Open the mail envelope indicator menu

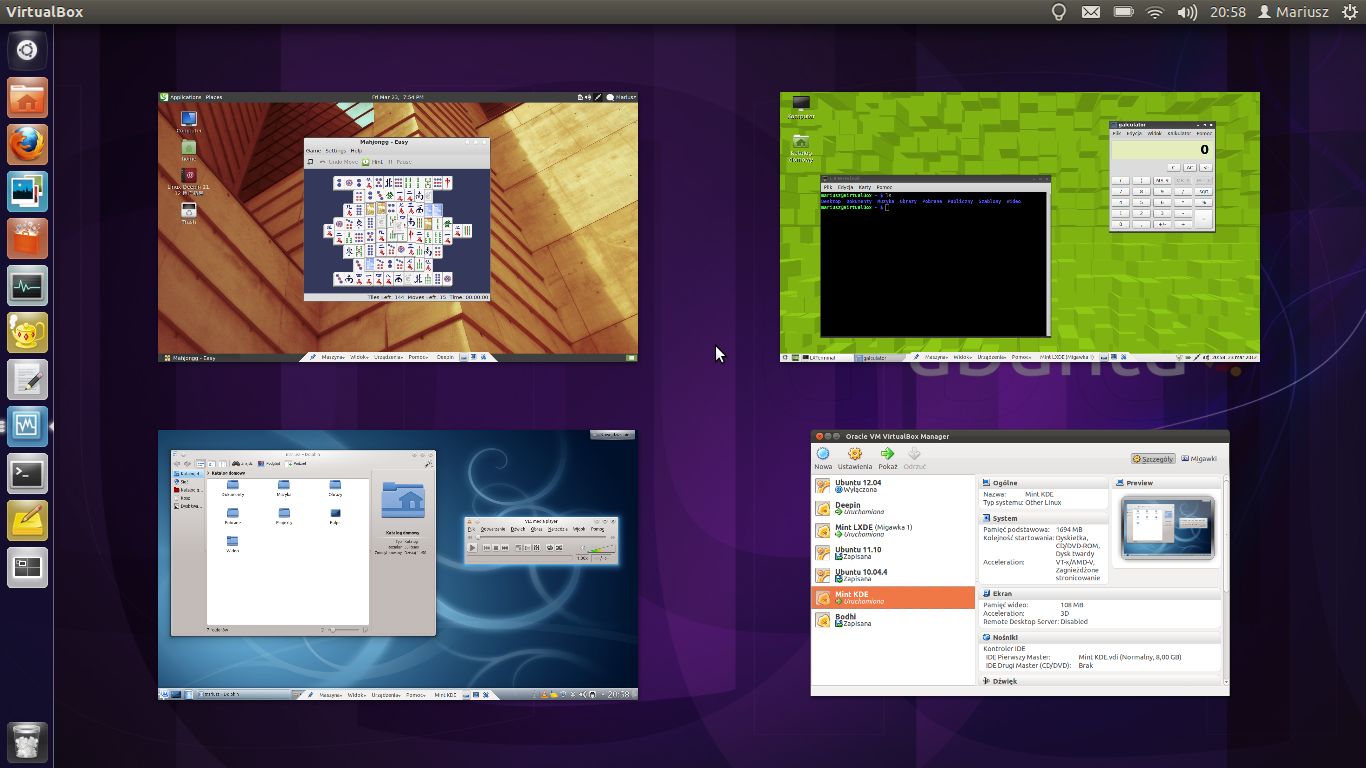pyautogui.click(x=1091, y=12)
